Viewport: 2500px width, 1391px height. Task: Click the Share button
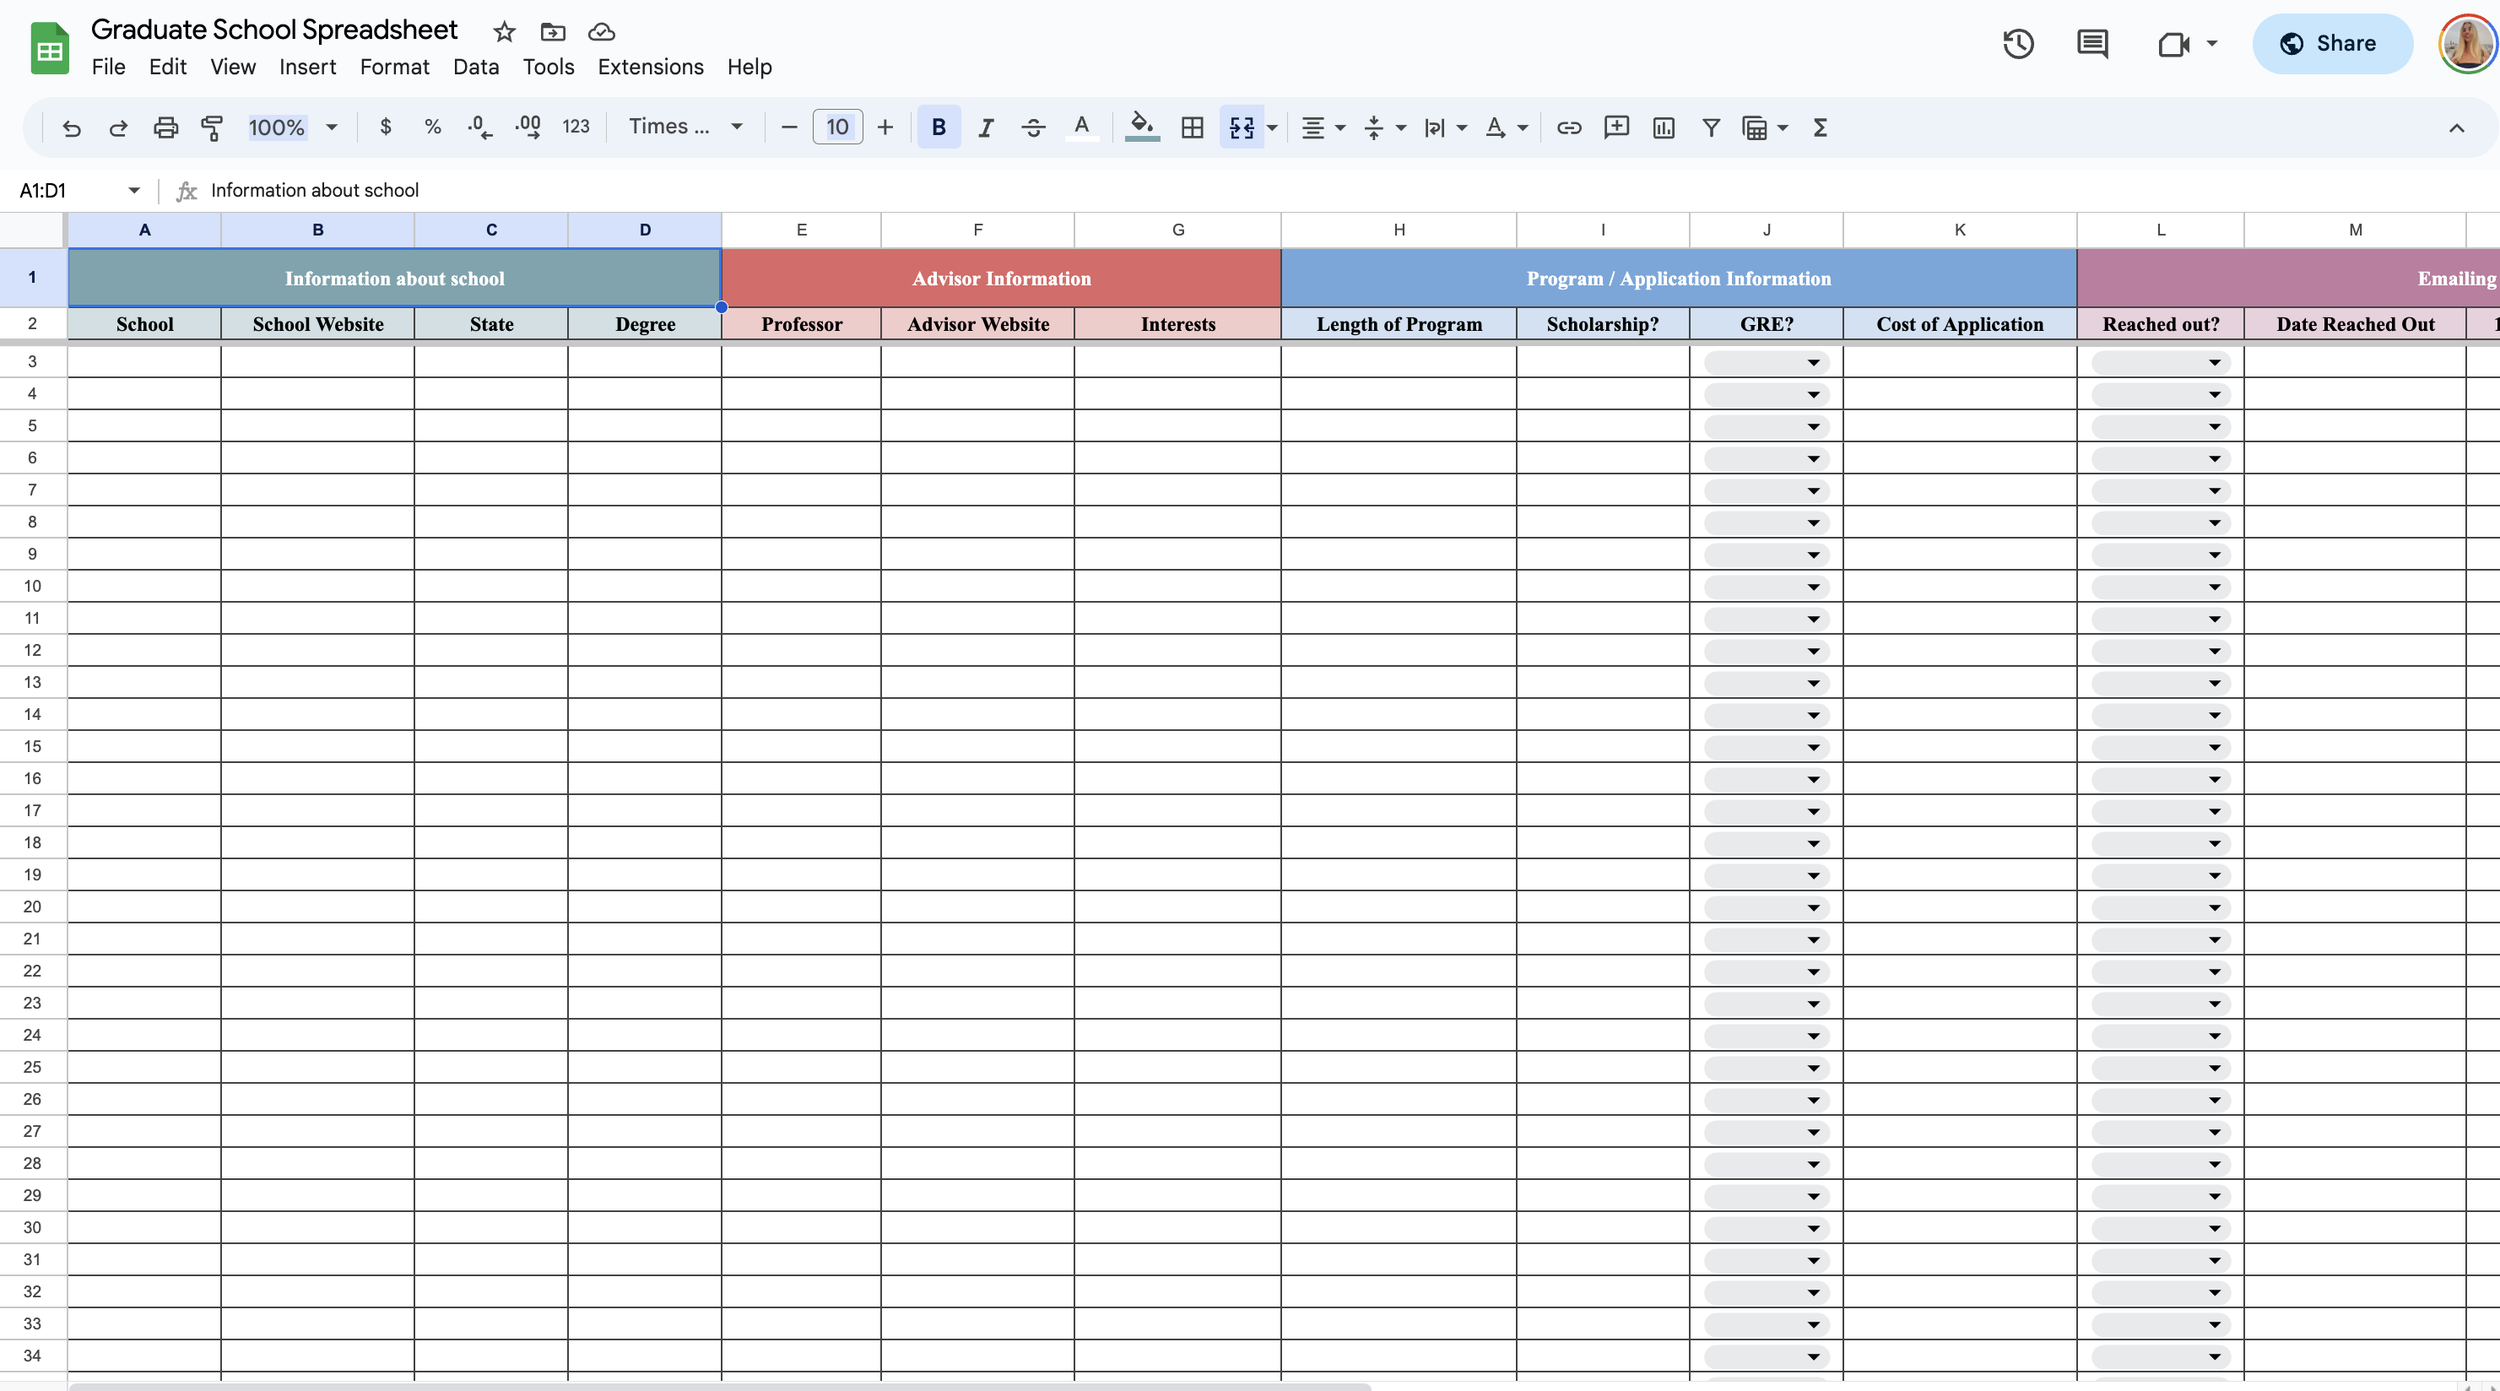[x=2331, y=44]
